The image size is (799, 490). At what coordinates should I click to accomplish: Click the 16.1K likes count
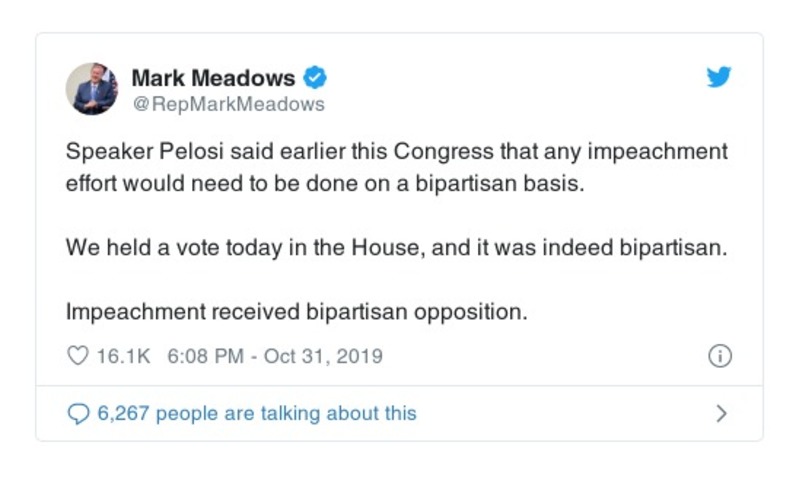pos(122,356)
